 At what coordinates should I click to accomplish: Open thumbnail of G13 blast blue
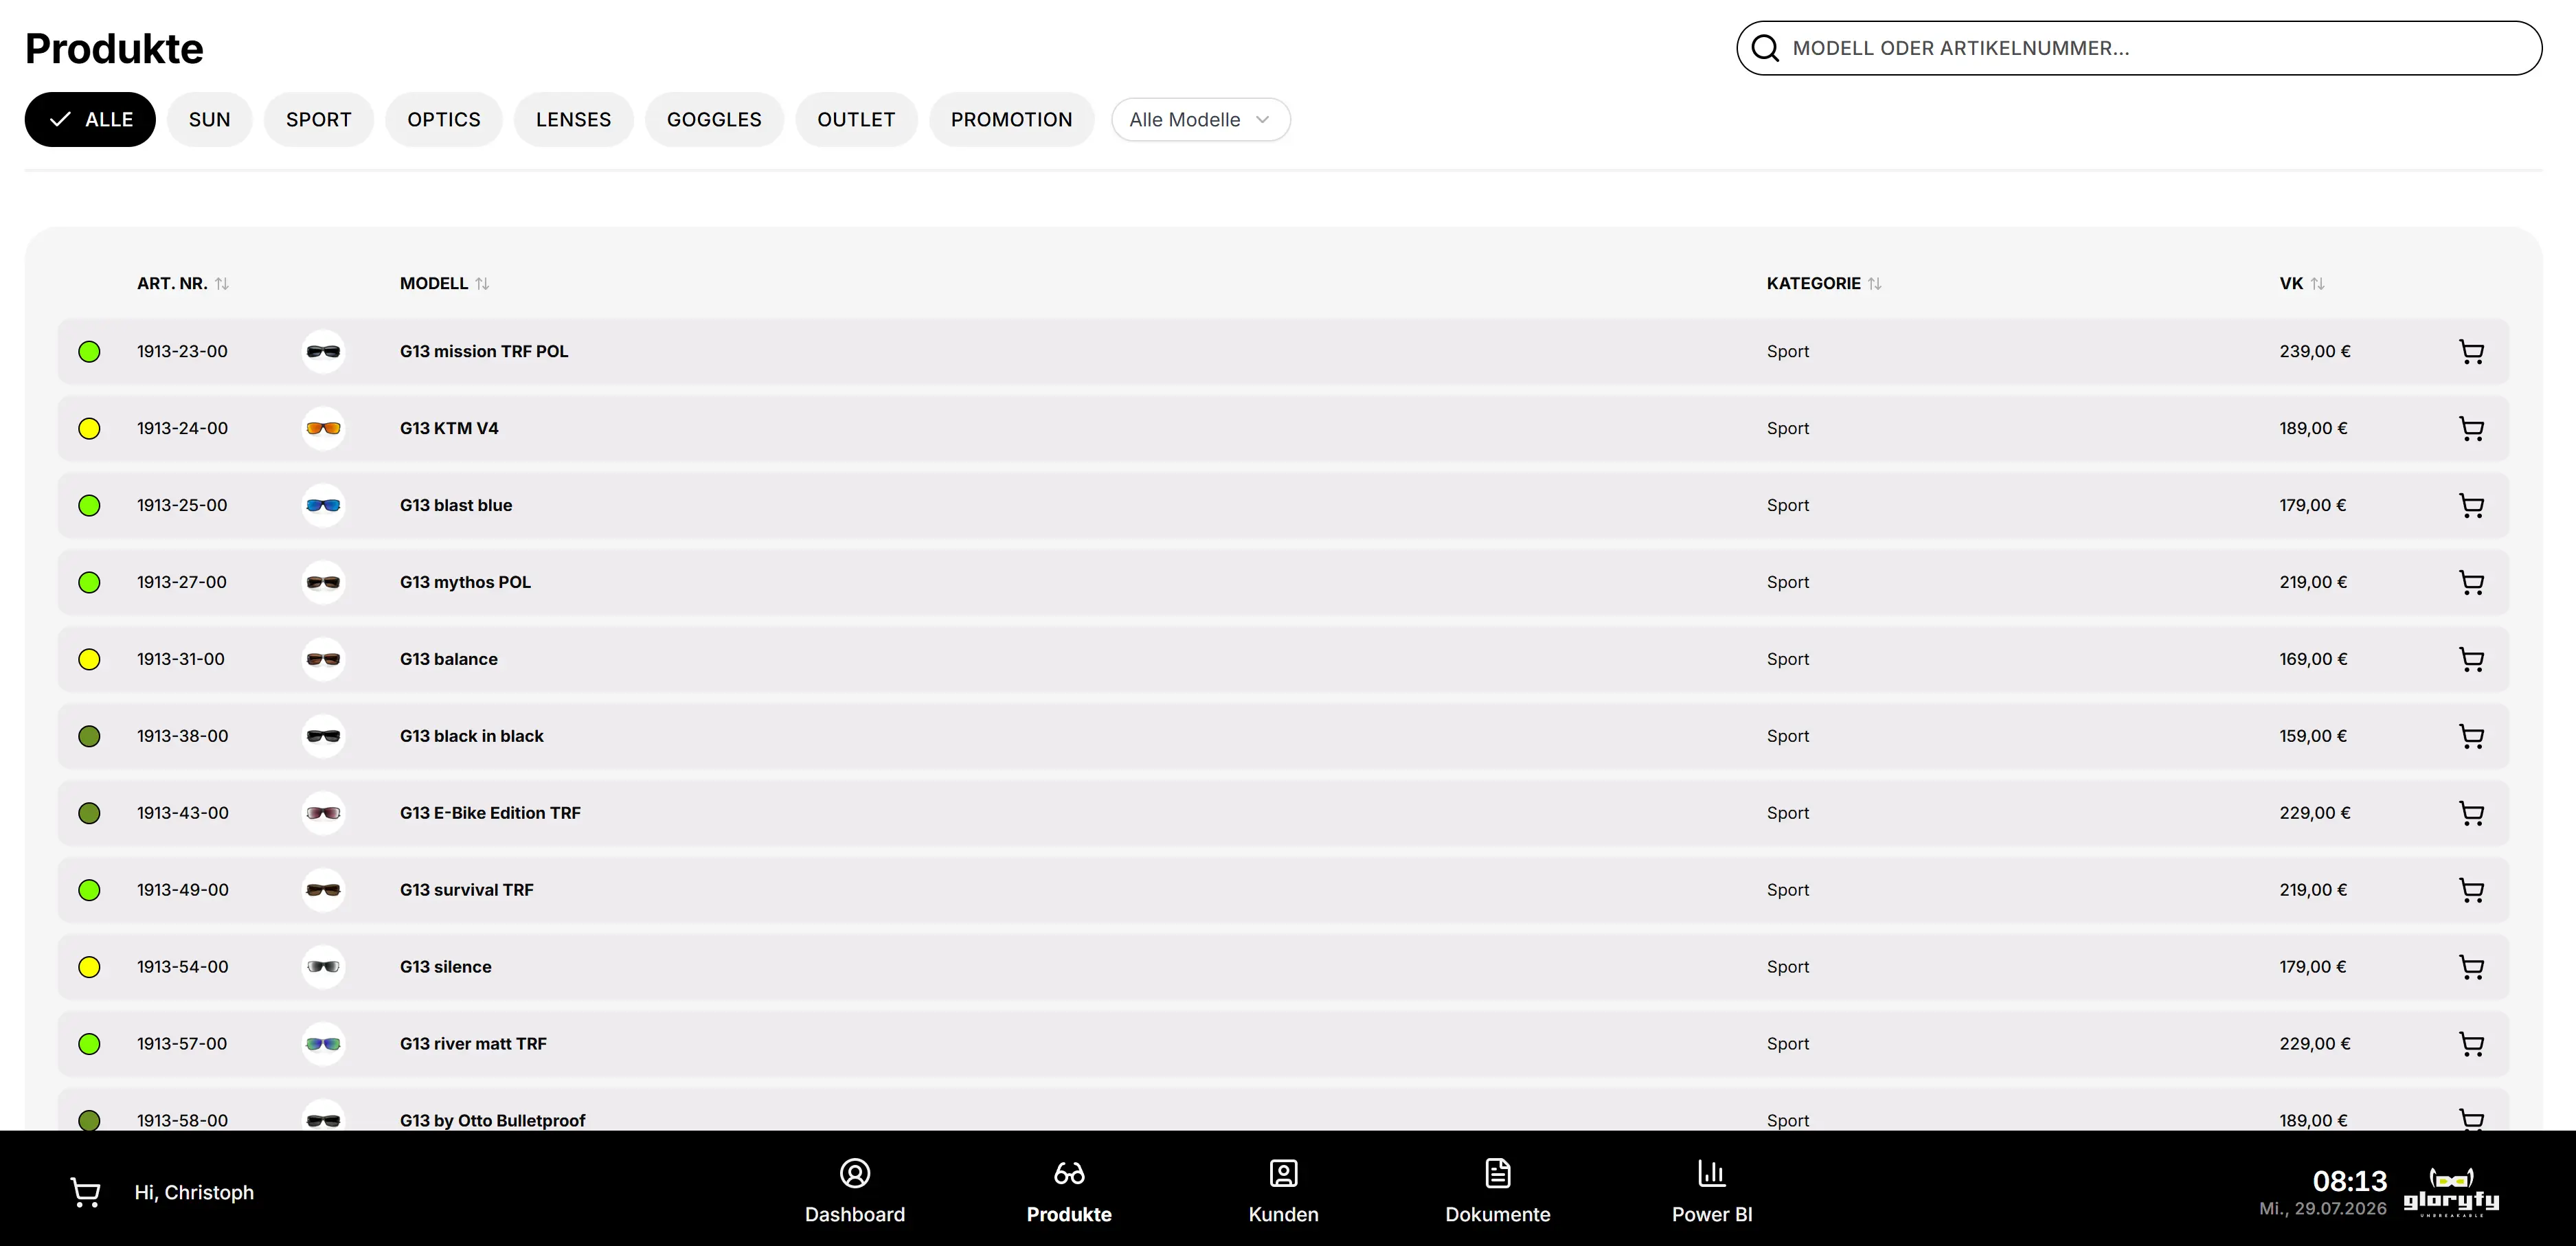pyautogui.click(x=323, y=506)
